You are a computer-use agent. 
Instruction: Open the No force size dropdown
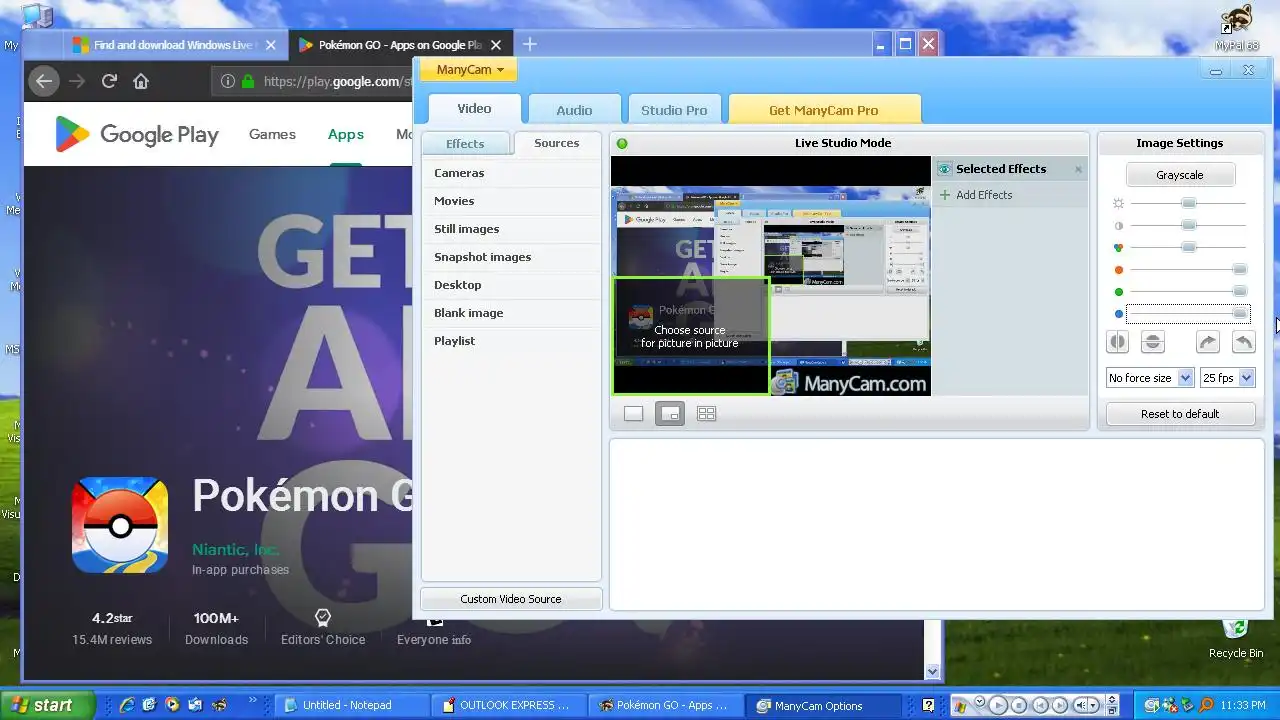[1150, 378]
